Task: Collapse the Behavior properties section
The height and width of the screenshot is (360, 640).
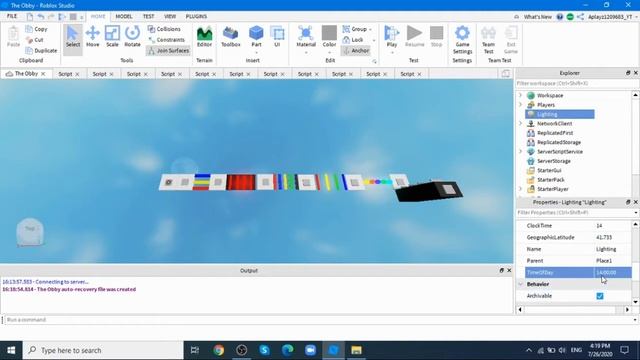Action: [521, 284]
